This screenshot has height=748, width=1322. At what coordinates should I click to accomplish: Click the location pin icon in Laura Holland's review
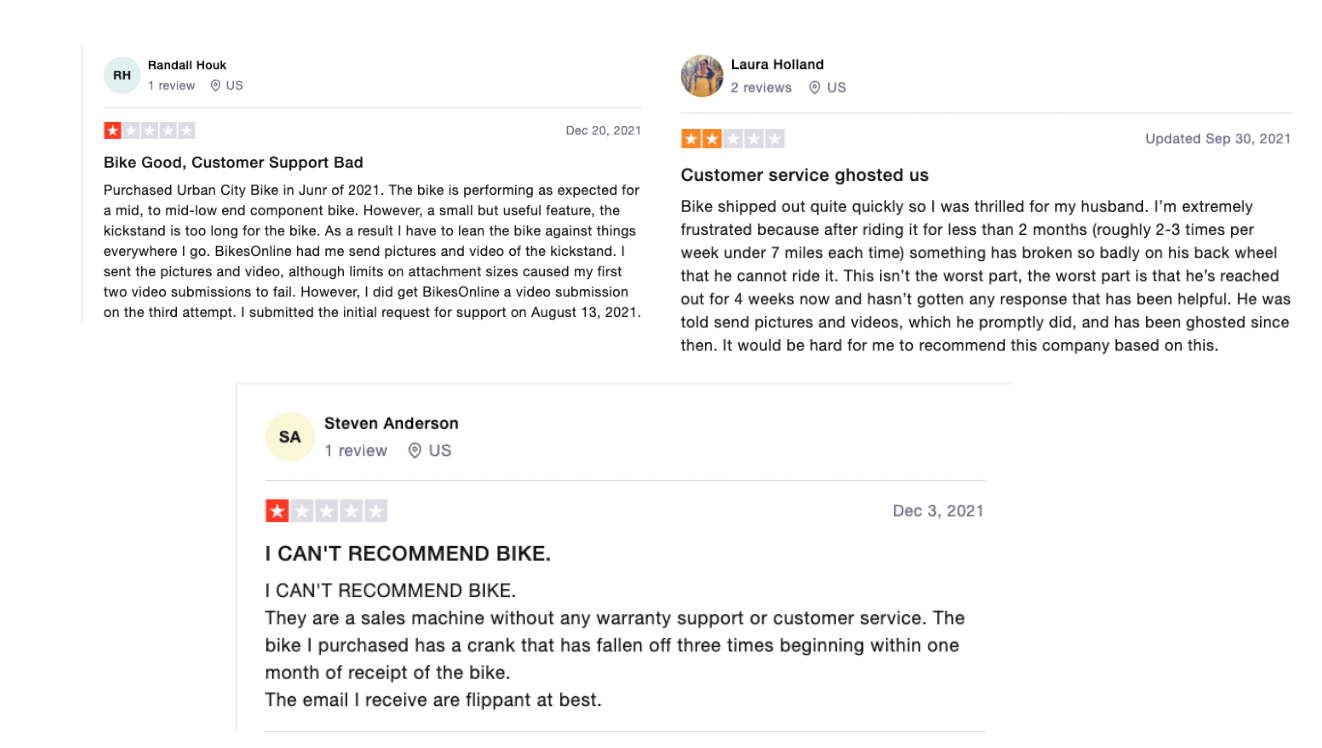coord(814,88)
